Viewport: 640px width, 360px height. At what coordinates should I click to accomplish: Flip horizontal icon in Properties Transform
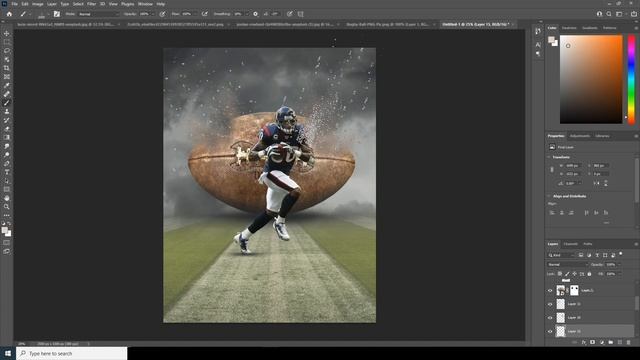[x=596, y=183]
